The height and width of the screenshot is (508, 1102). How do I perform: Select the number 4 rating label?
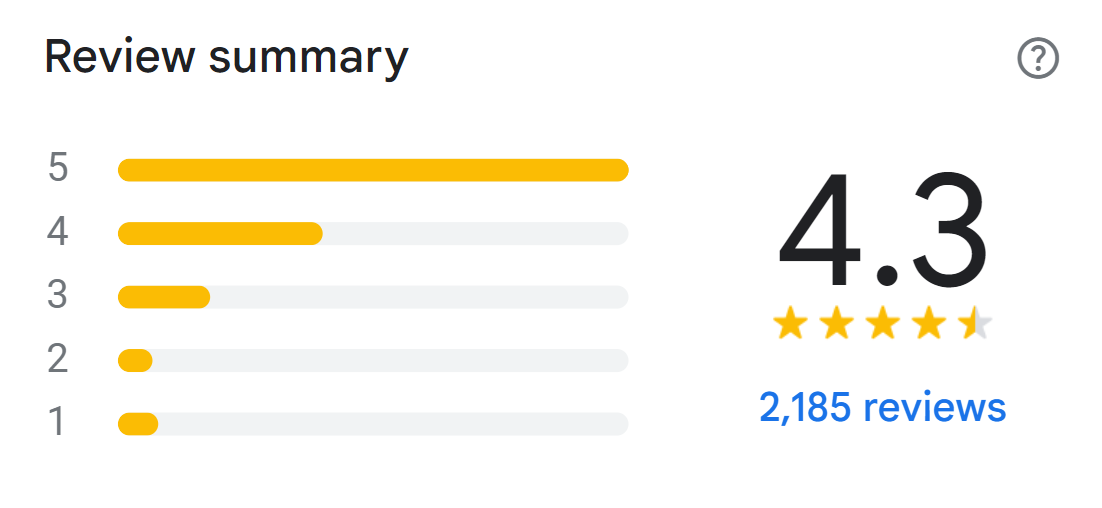(58, 232)
